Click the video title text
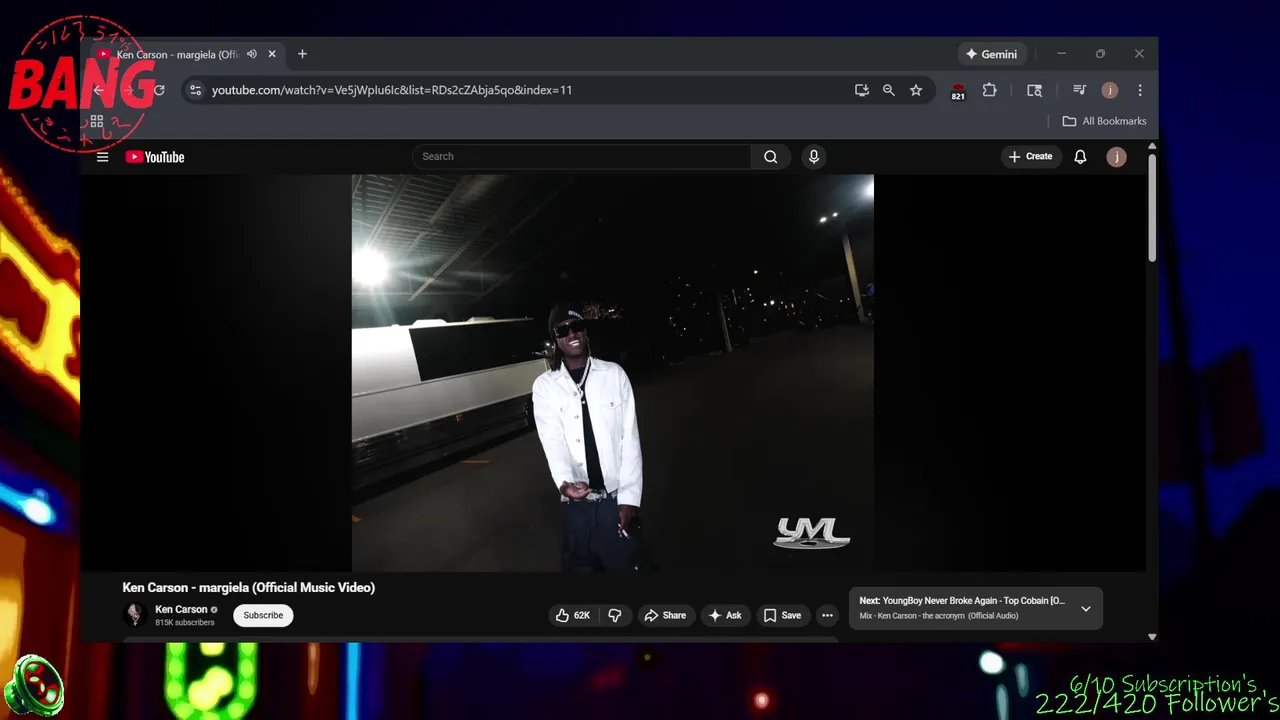 click(249, 588)
